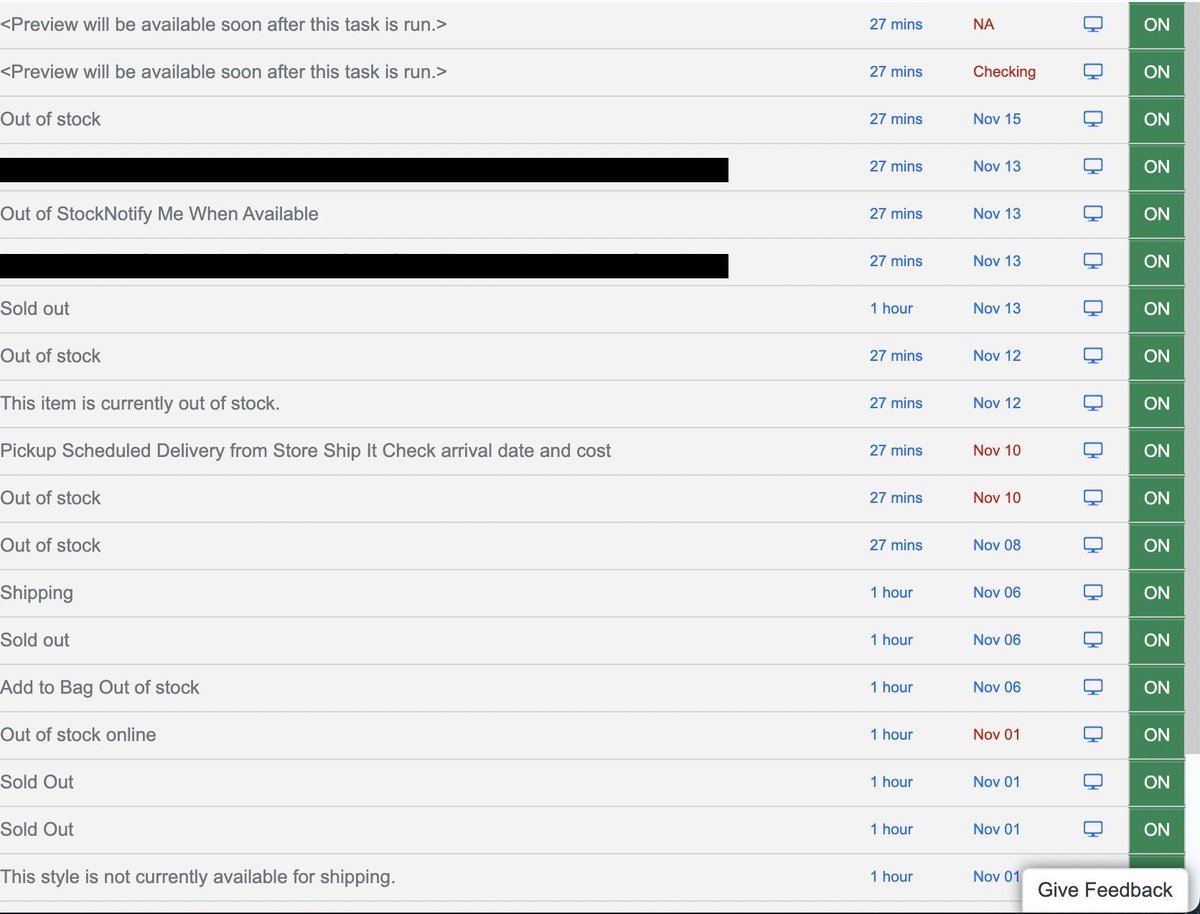Click 'Sold out' text in the Nov 13 row
Image resolution: width=1200 pixels, height=914 pixels.
click(x=35, y=308)
